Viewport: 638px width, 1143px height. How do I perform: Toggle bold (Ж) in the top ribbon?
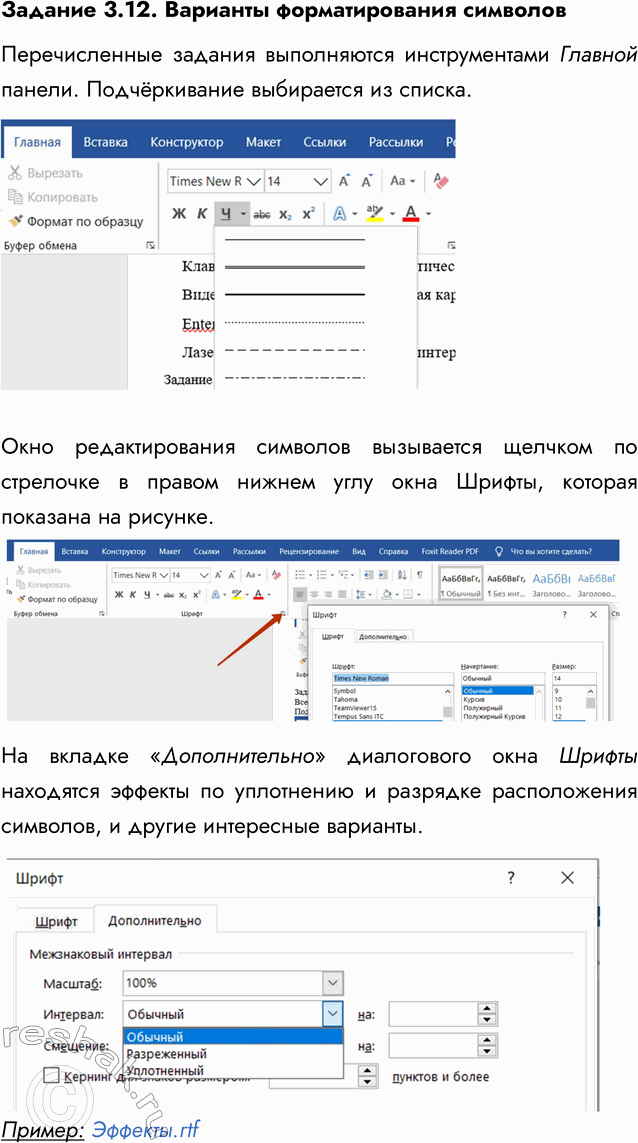tap(179, 213)
